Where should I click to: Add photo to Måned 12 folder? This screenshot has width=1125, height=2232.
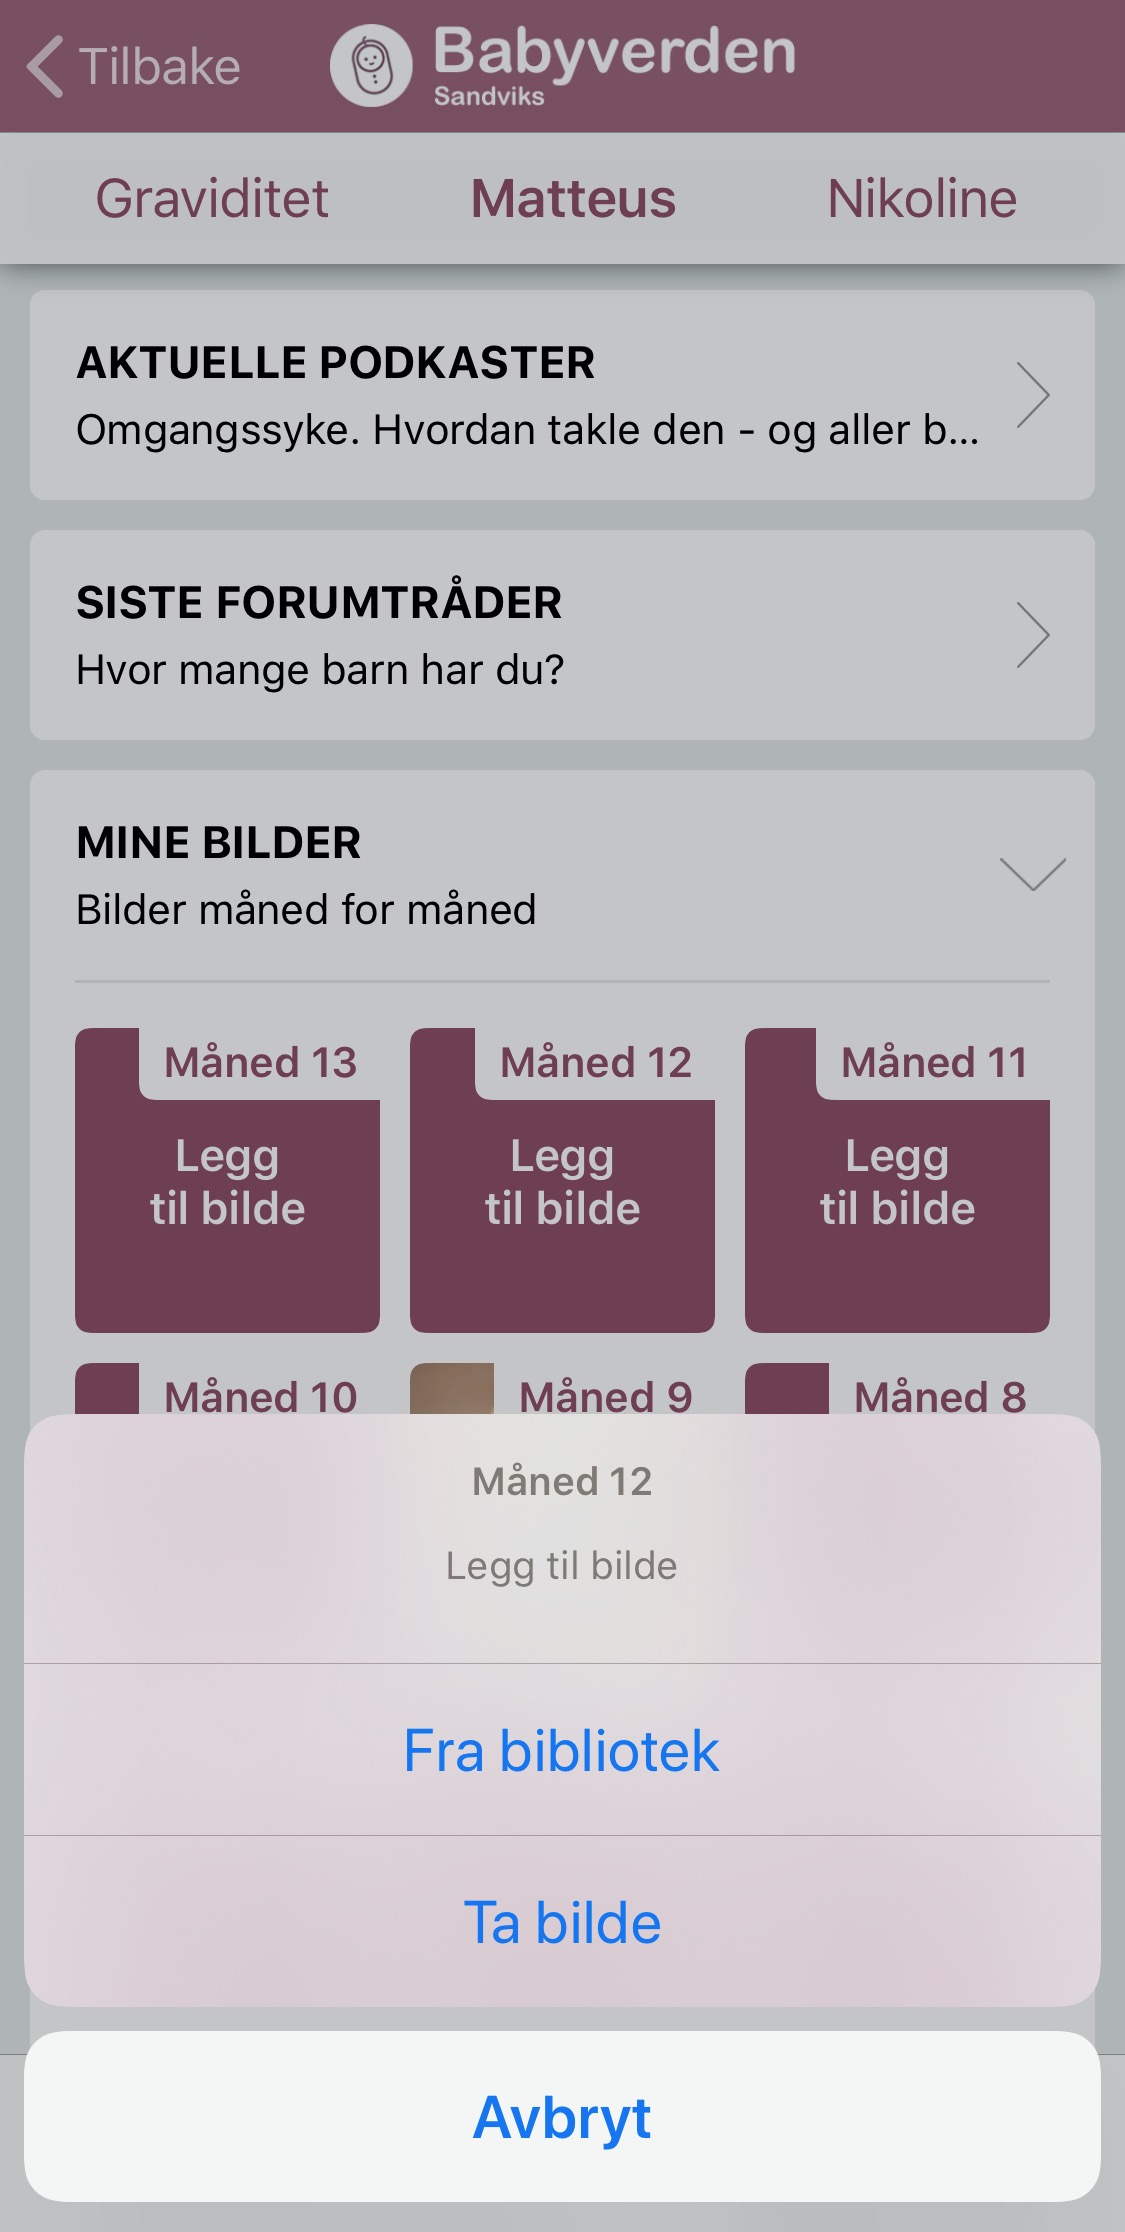coord(562,1181)
